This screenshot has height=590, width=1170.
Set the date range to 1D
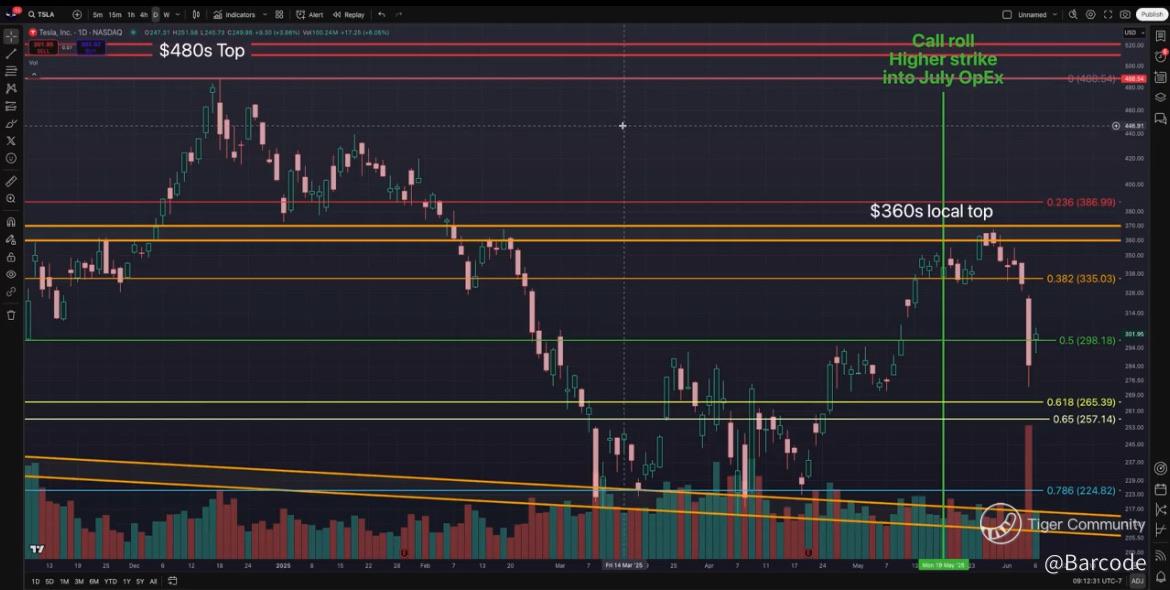[x=35, y=581]
